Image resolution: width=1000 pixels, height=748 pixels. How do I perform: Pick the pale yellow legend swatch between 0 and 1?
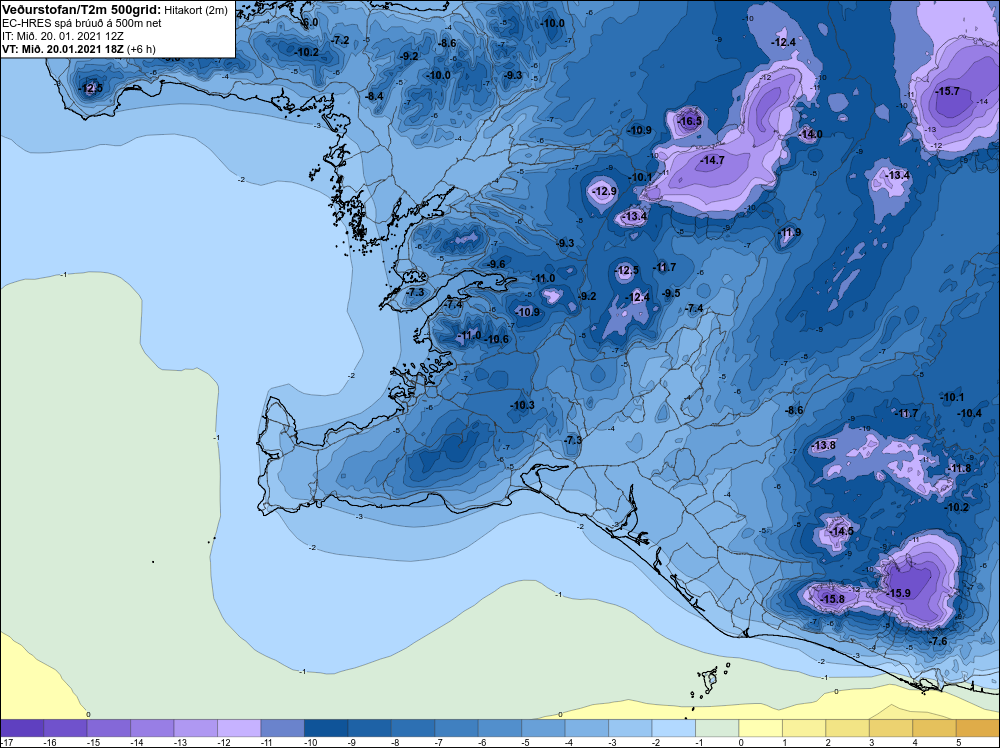click(760, 728)
